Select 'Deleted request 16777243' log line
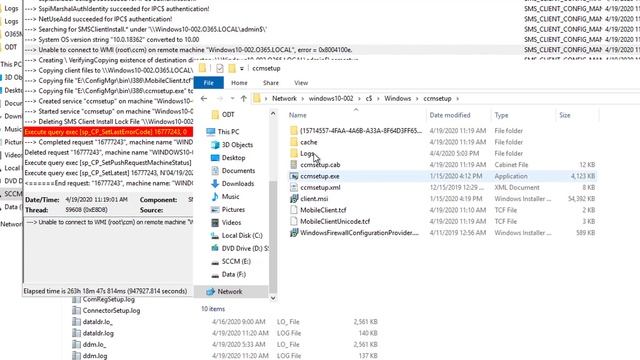 [108, 152]
